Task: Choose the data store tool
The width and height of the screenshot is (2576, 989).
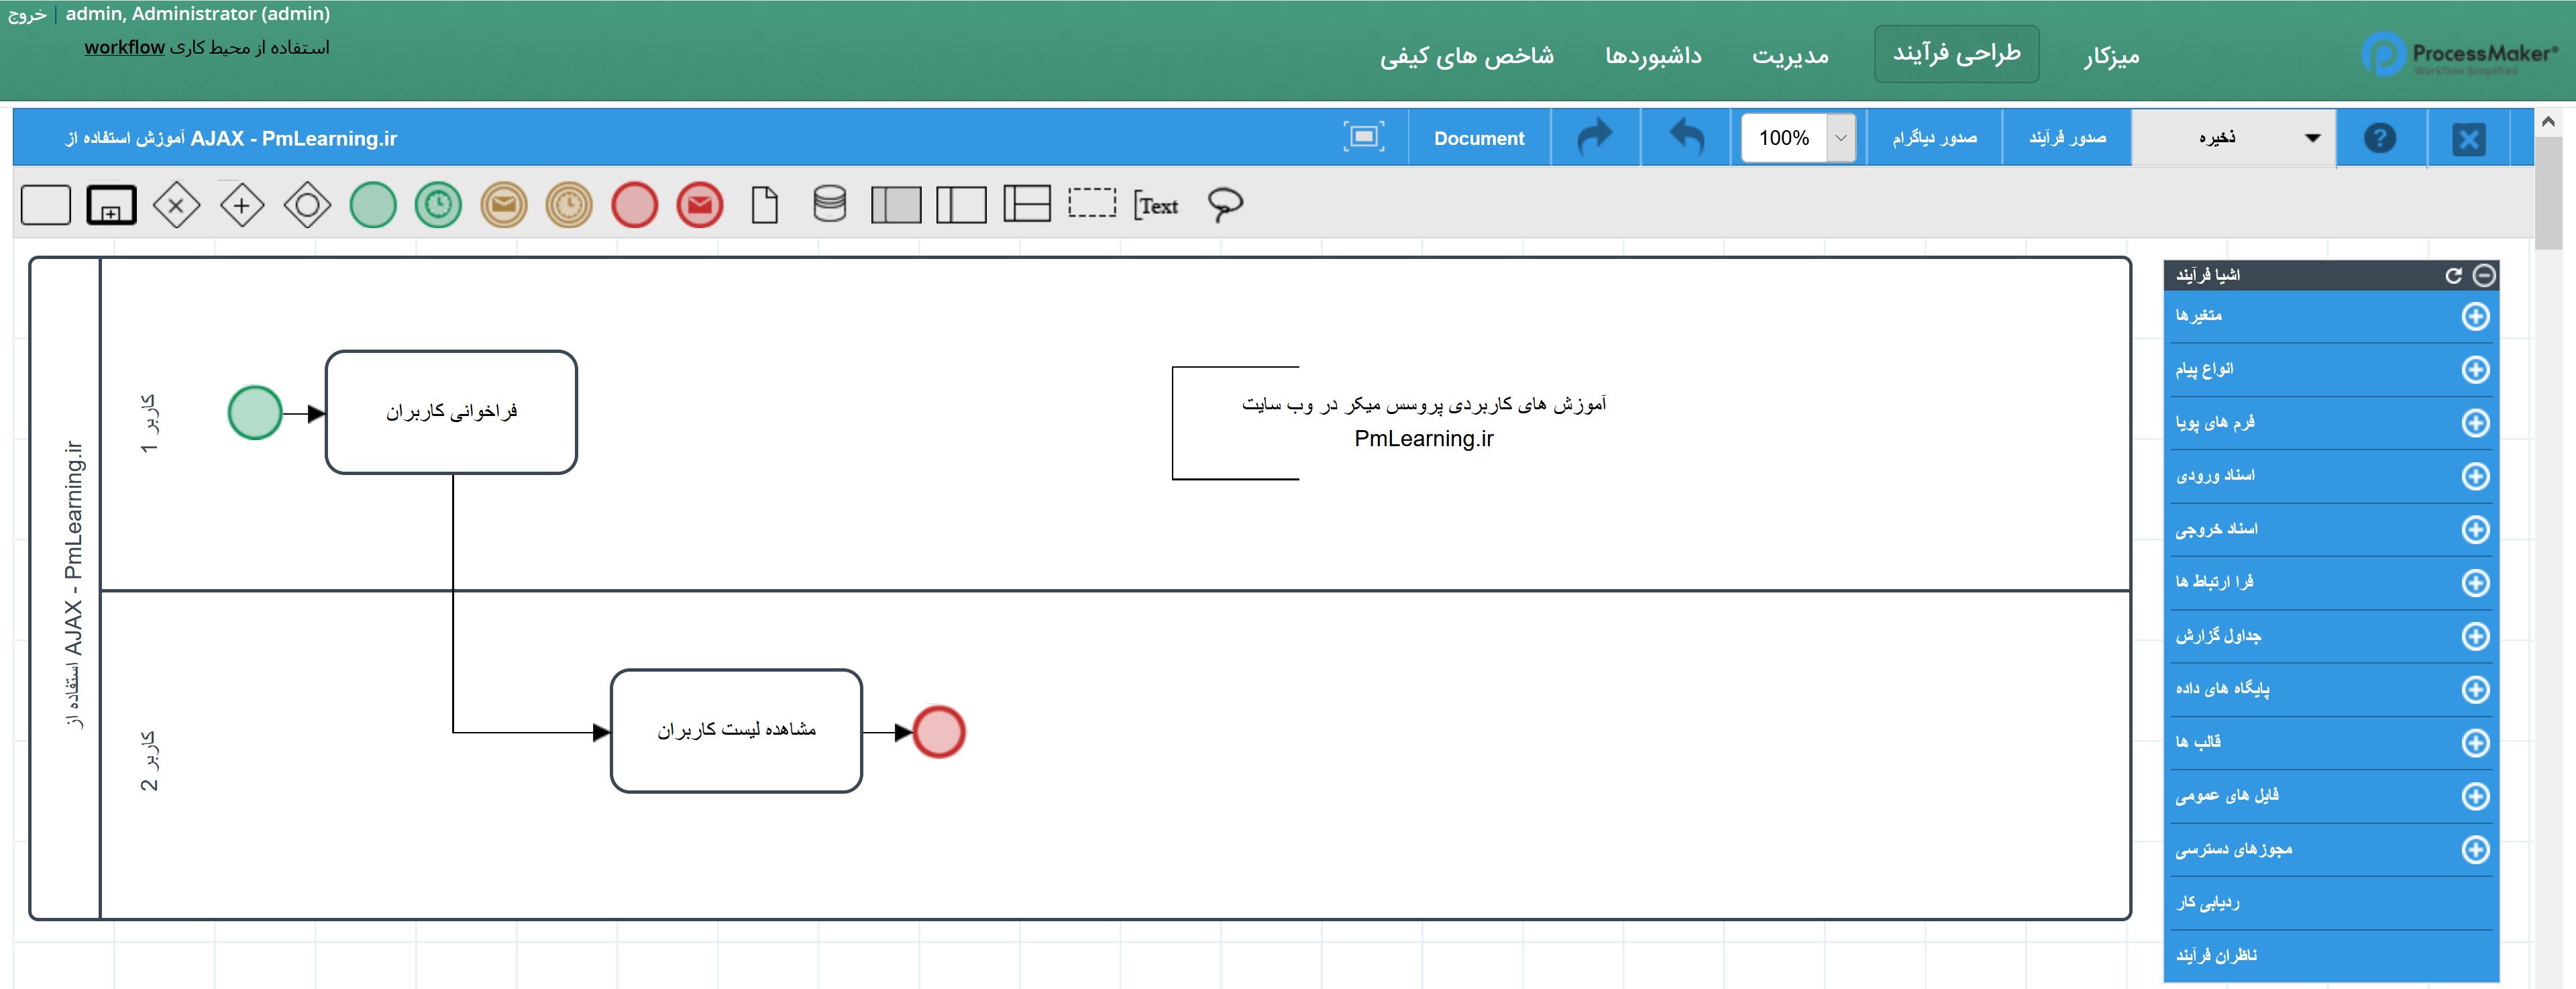Action: pos(829,204)
